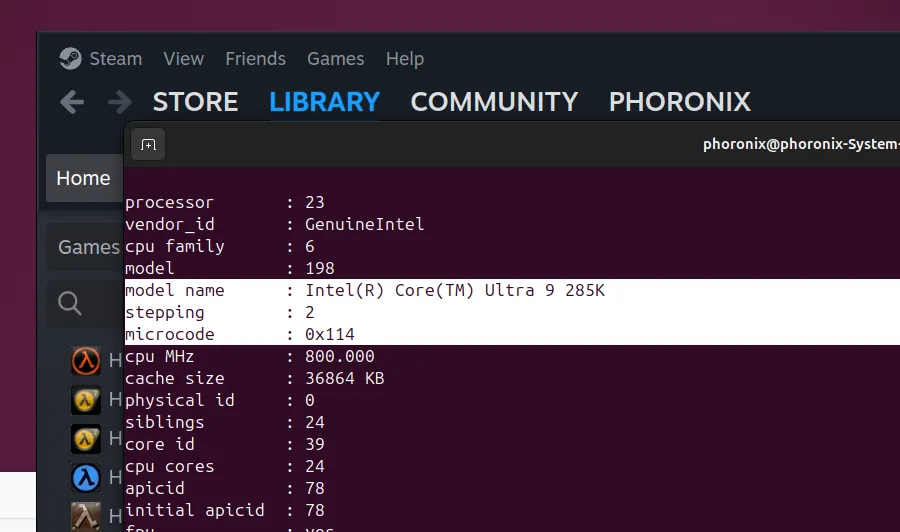Select the second yellow lambda game icon
Screen dimensions: 900x532
coord(86,439)
